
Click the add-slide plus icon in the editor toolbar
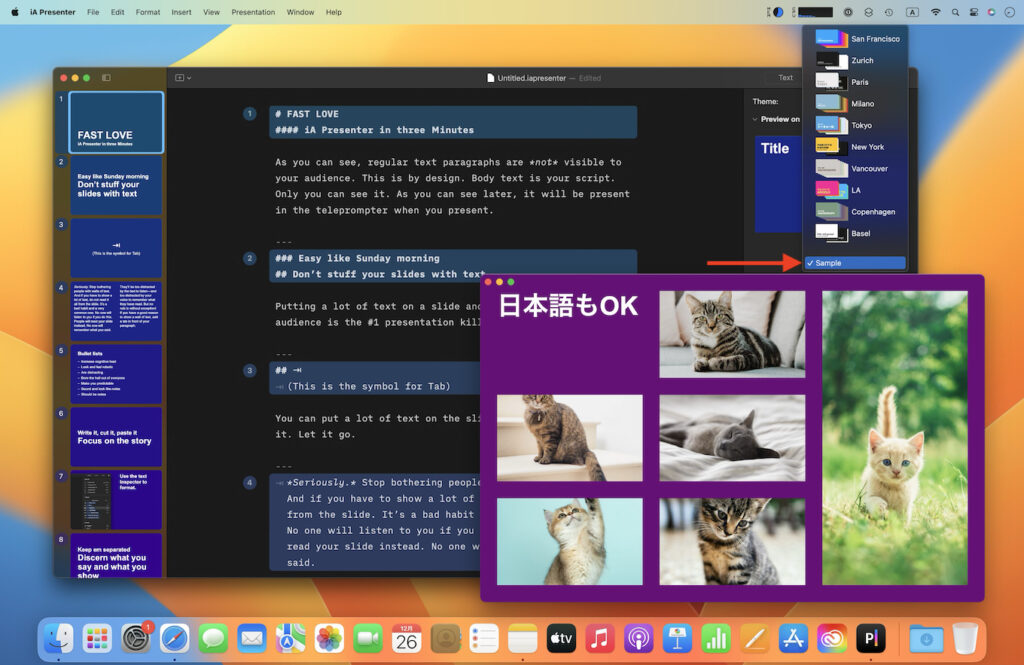180,77
